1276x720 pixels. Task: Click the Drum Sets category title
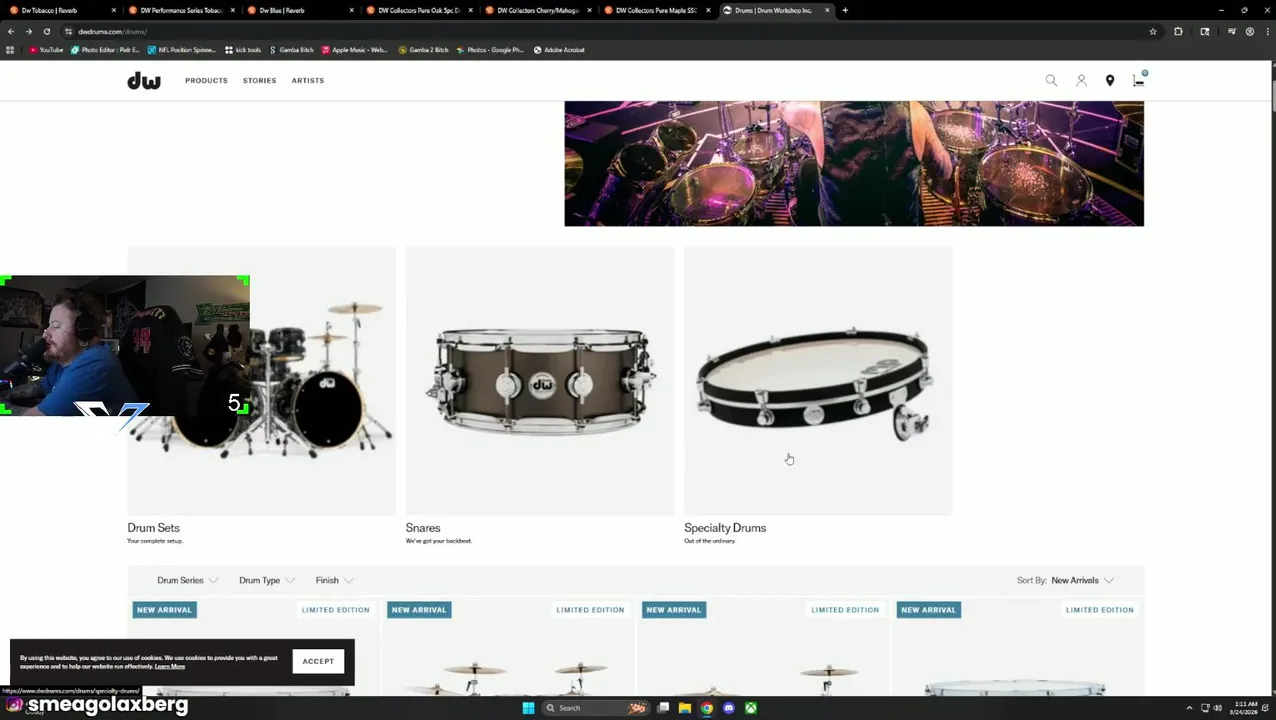tap(153, 528)
